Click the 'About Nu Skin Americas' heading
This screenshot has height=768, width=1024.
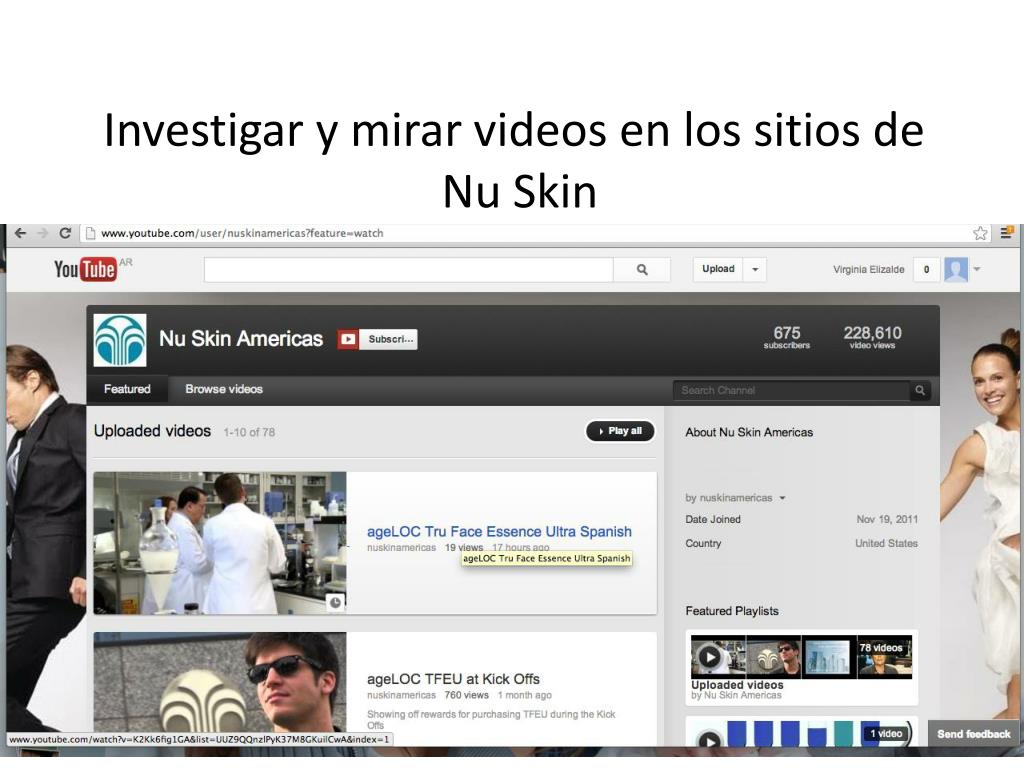tap(749, 432)
